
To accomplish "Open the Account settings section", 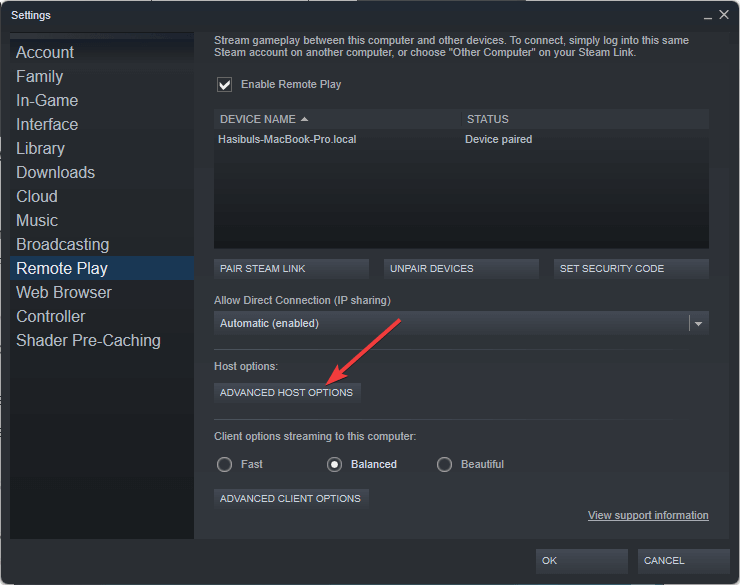I will pyautogui.click(x=101, y=52).
